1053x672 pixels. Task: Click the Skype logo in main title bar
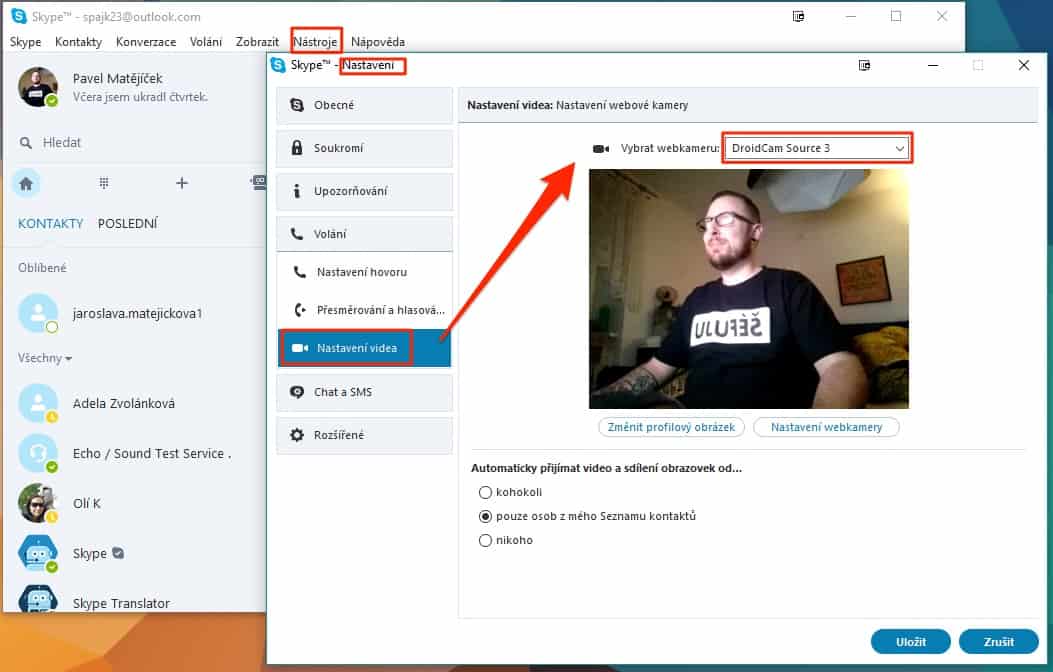point(19,16)
